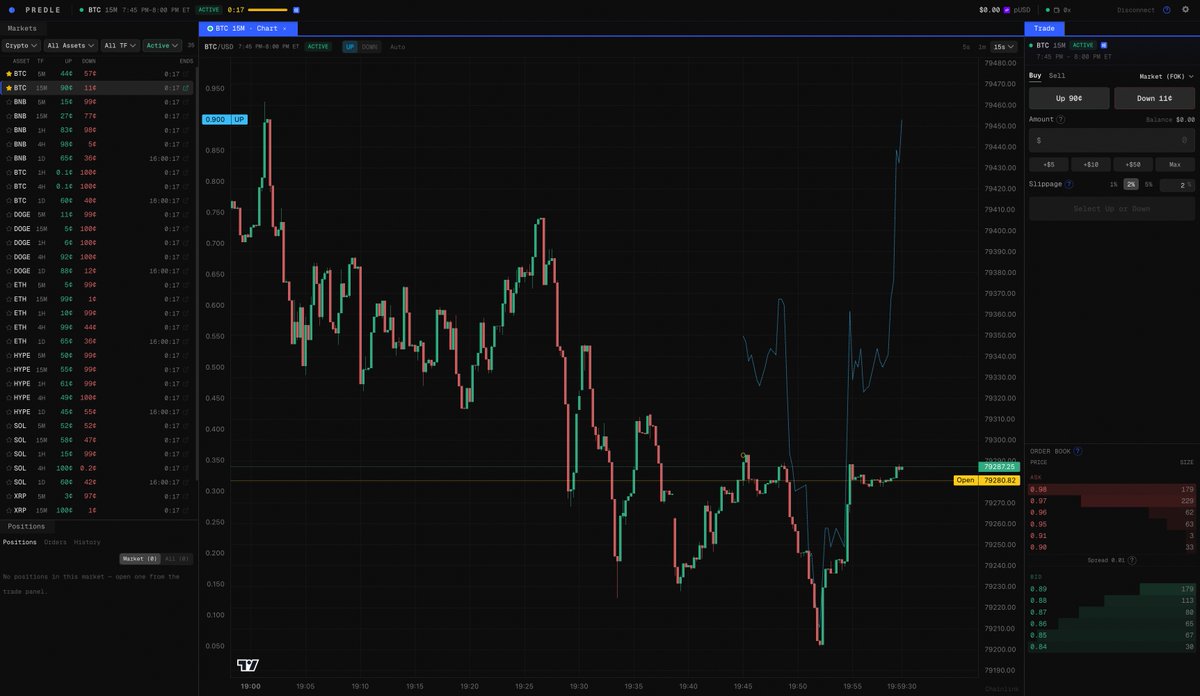Image resolution: width=1200 pixels, height=696 pixels.
Task: Filter positions by Market (0)
Action: [x=139, y=559]
